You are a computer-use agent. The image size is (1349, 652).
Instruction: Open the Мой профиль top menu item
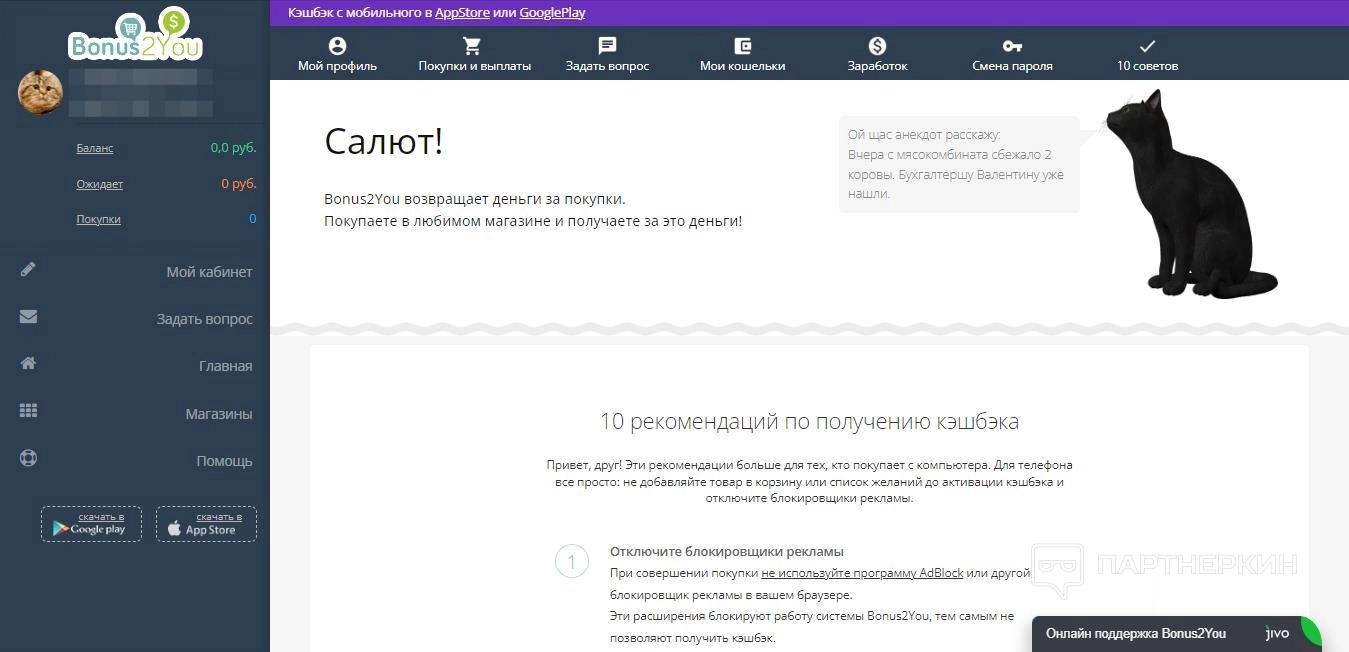tap(337, 66)
